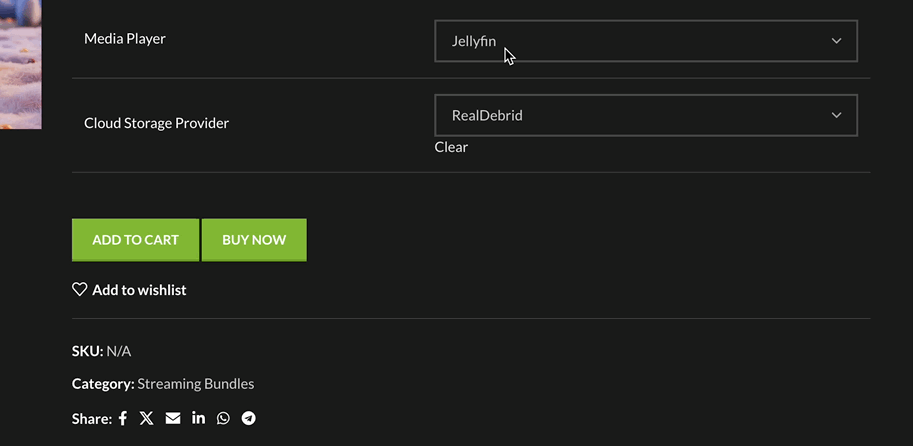Click the Add to wishlist link
Image resolution: width=913 pixels, height=446 pixels.
click(139, 290)
